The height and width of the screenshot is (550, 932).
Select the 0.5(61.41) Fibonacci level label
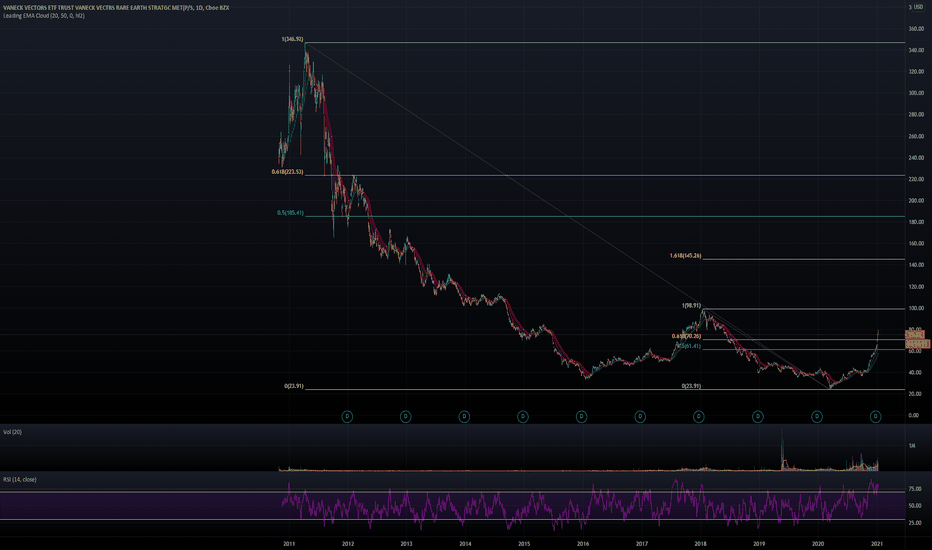pyautogui.click(x=689, y=346)
